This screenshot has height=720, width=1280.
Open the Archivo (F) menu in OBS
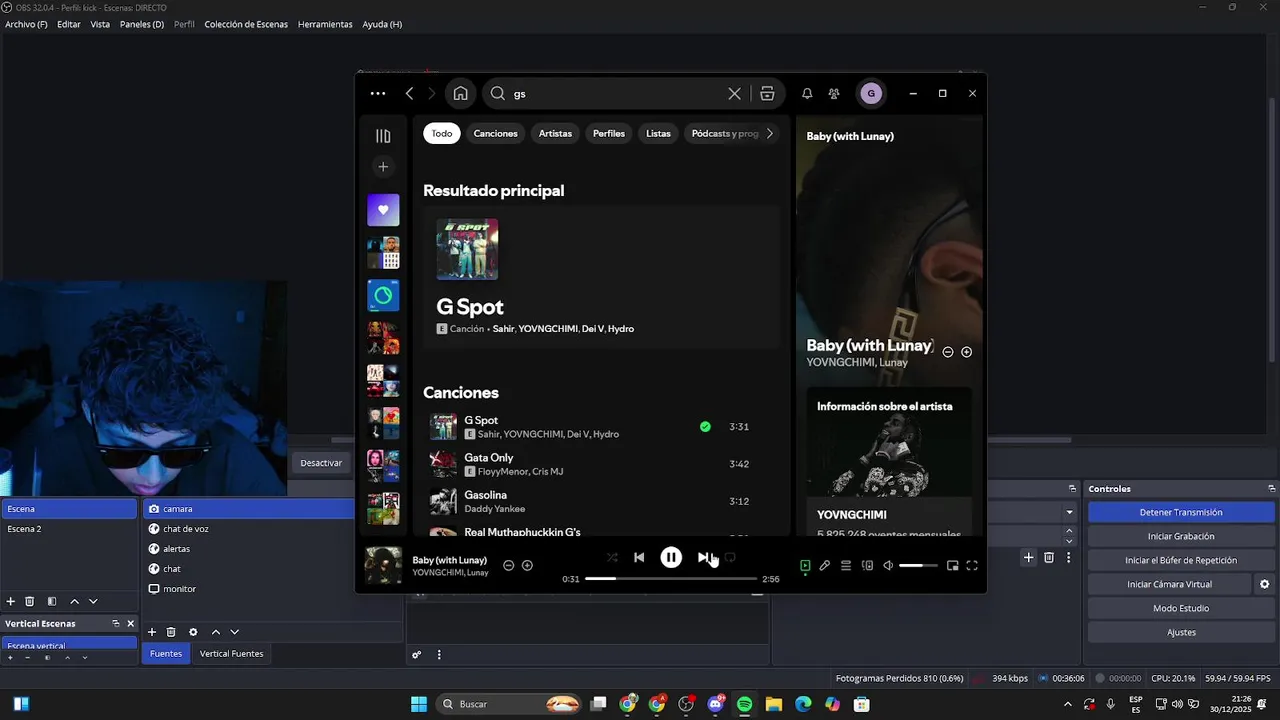pos(26,24)
